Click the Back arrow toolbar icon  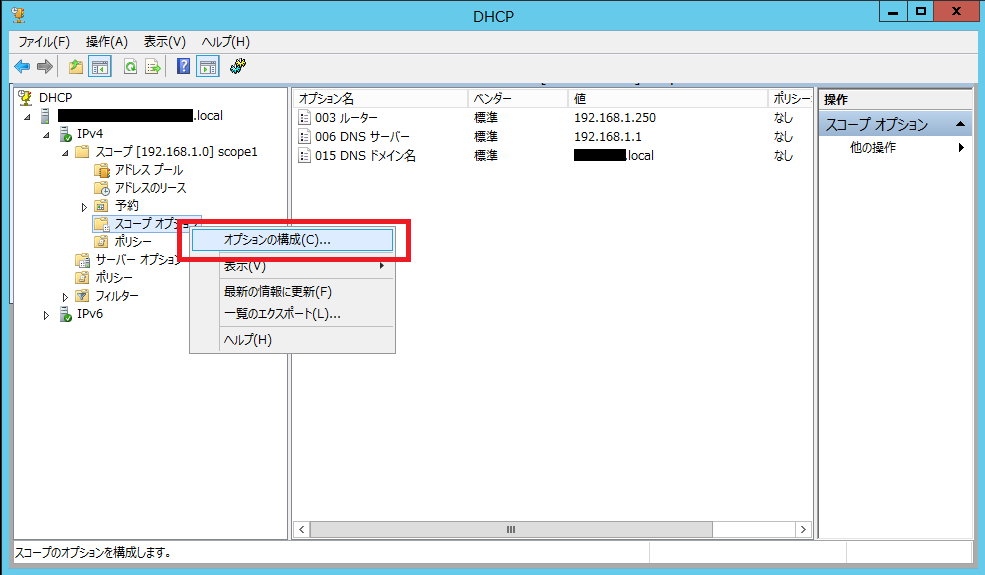[21, 67]
